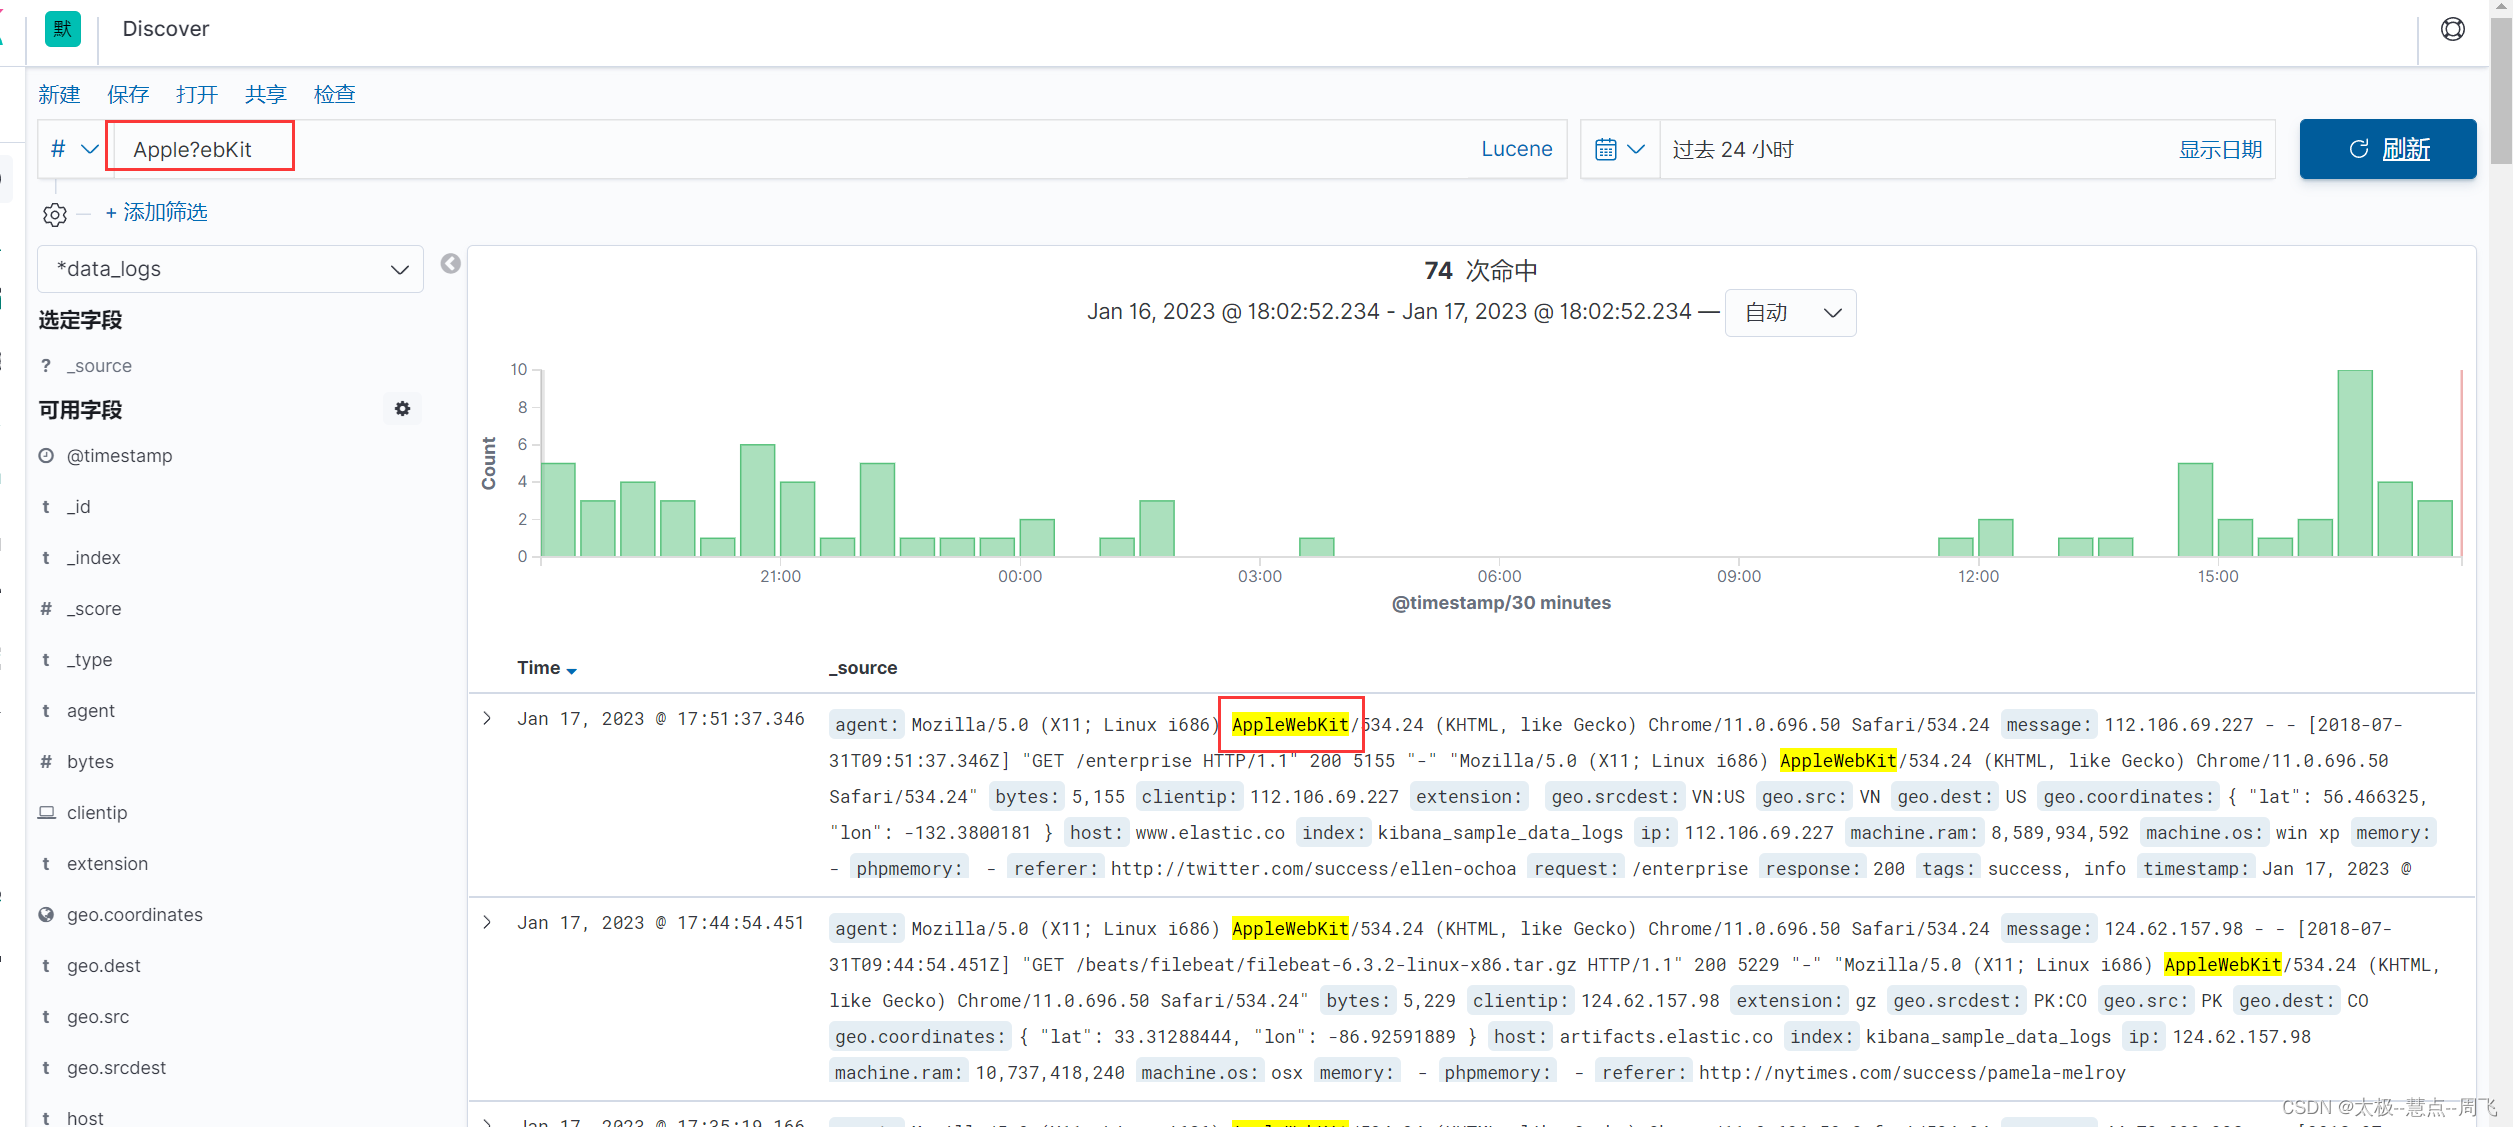Select the geo.coordinates field icon
2513x1127 pixels.
pos(46,915)
